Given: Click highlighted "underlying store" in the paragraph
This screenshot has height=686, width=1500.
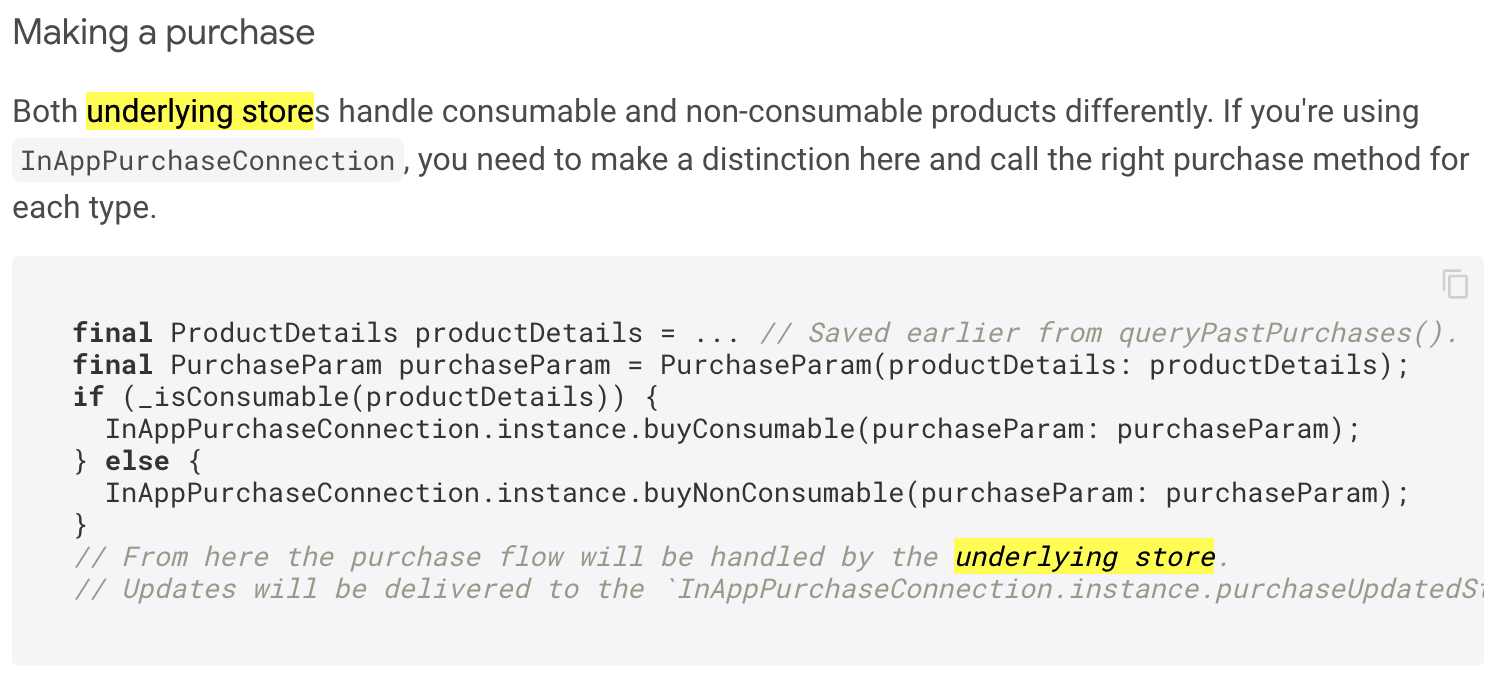Looking at the screenshot, I should pyautogui.click(x=200, y=111).
